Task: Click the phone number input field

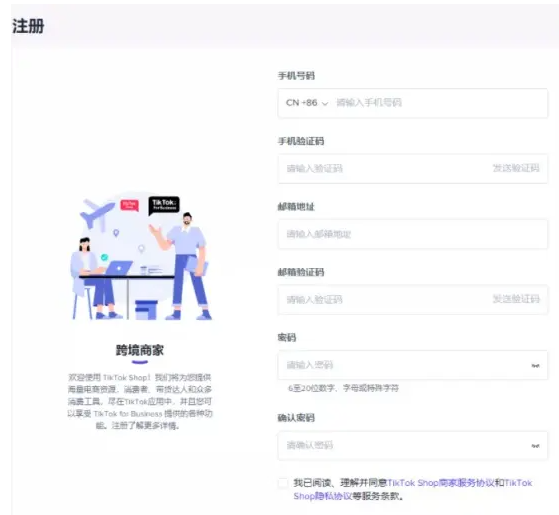Action: coord(440,103)
